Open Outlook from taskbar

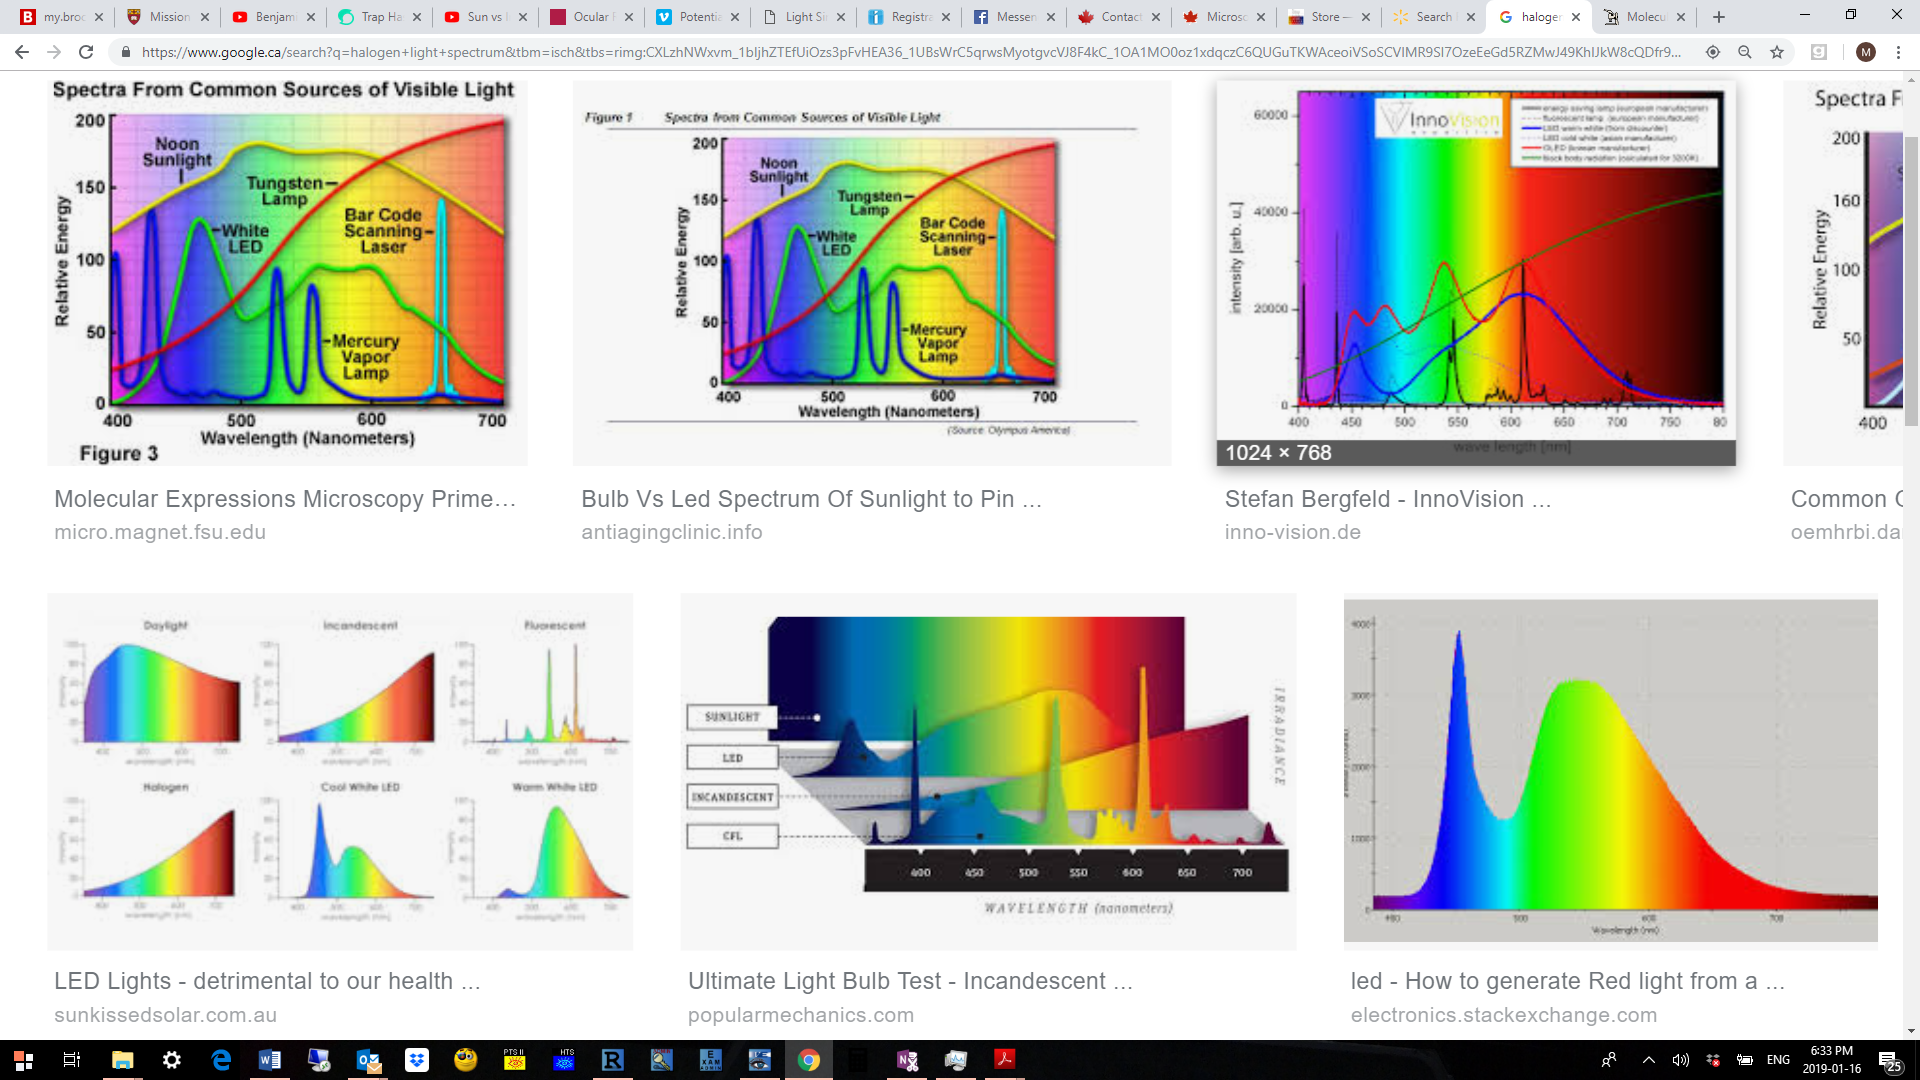click(368, 1060)
